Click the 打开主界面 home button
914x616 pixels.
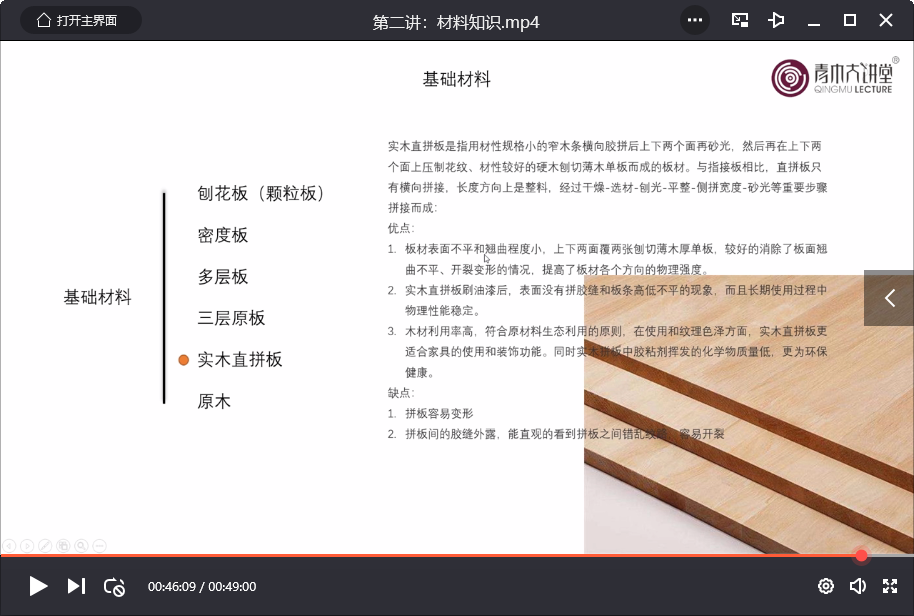point(80,20)
